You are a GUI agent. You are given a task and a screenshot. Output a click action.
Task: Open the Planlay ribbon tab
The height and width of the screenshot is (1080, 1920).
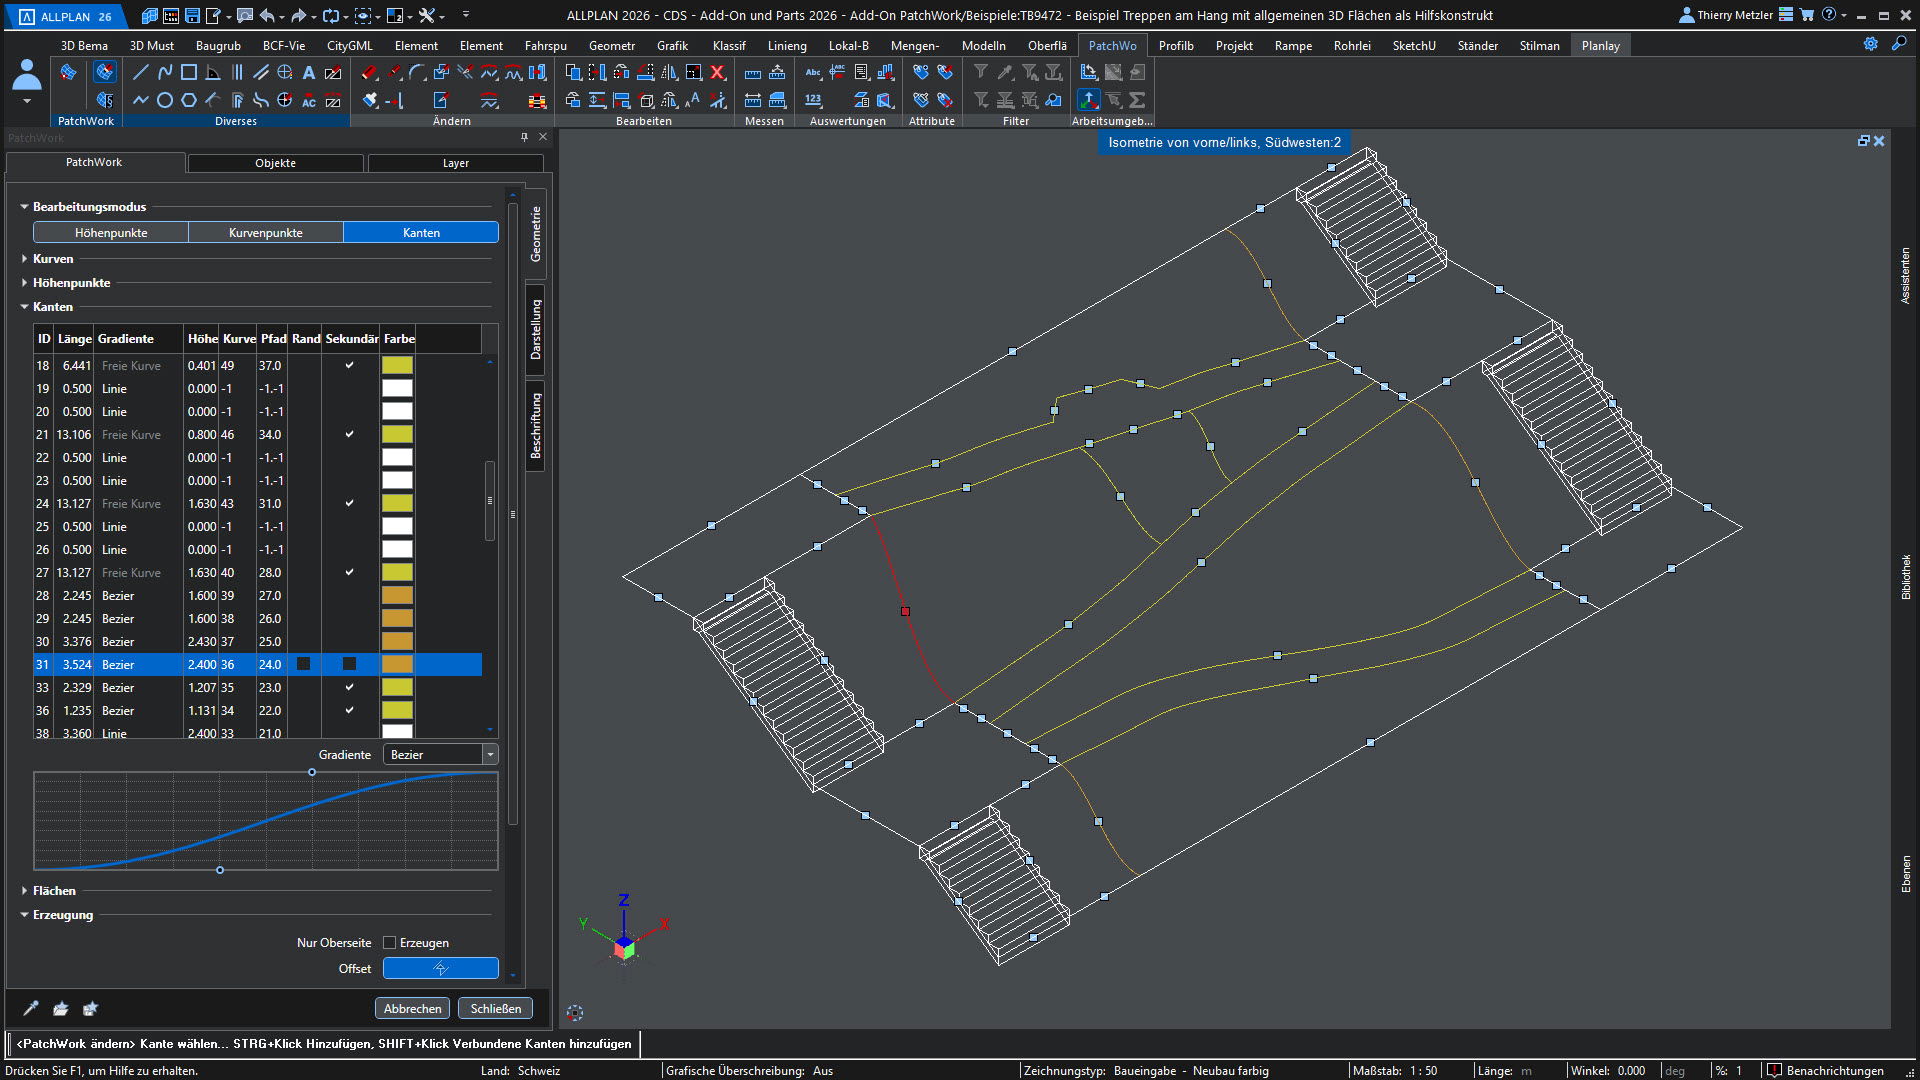click(x=1600, y=46)
